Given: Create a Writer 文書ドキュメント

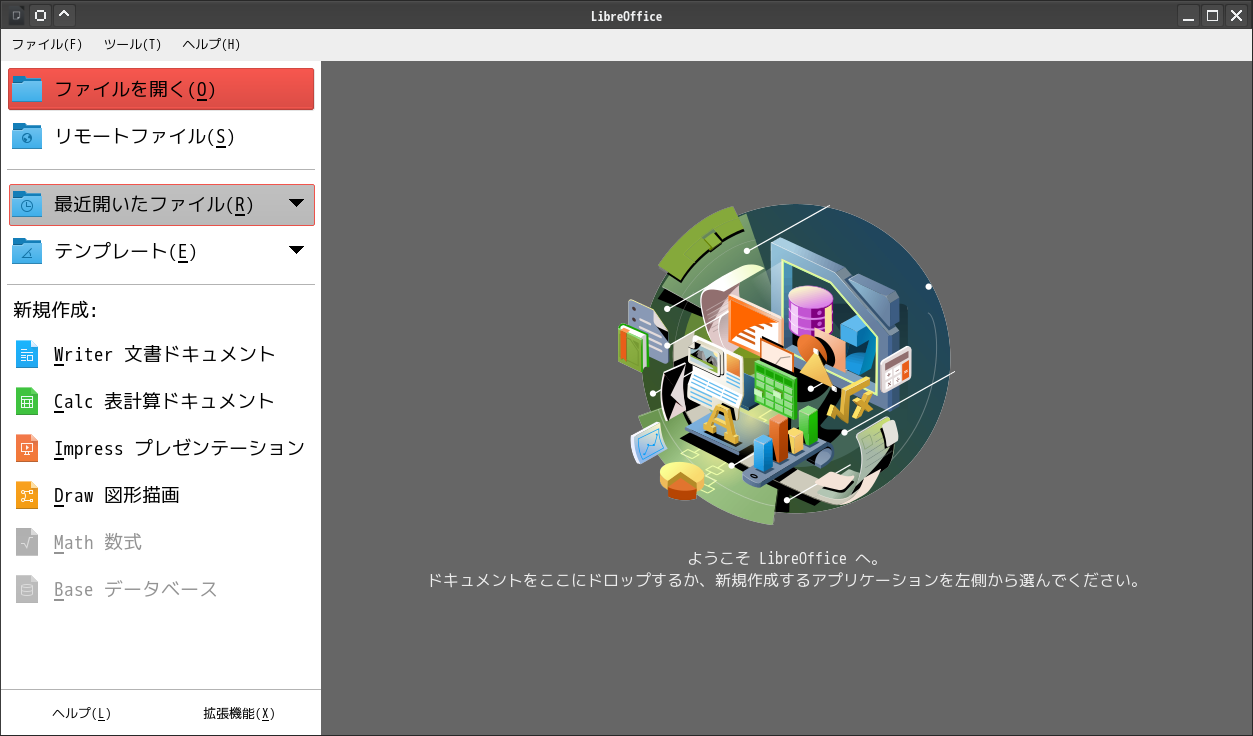Looking at the screenshot, I should 161,354.
